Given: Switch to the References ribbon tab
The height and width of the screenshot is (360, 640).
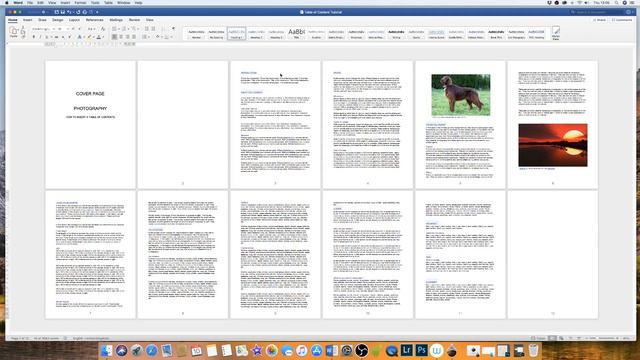Looking at the screenshot, I should pos(94,20).
